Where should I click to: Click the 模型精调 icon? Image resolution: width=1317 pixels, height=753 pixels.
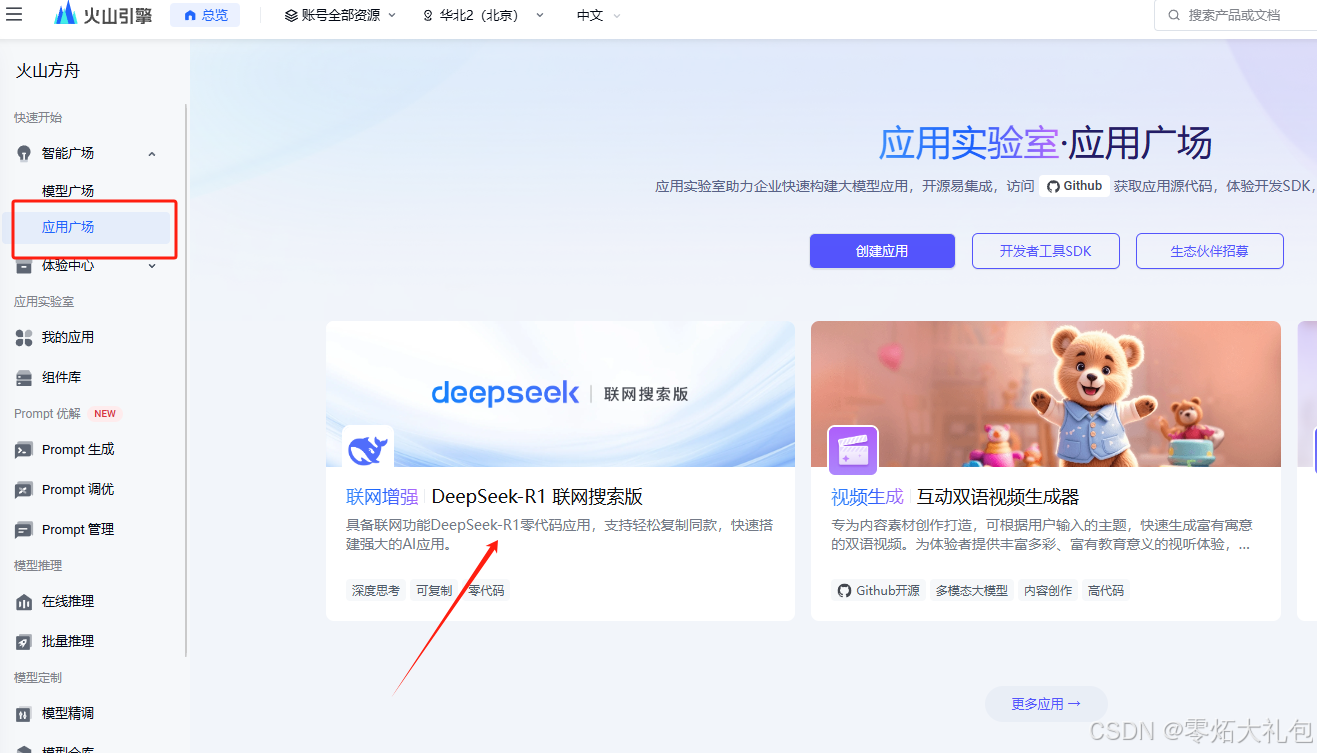click(24, 714)
